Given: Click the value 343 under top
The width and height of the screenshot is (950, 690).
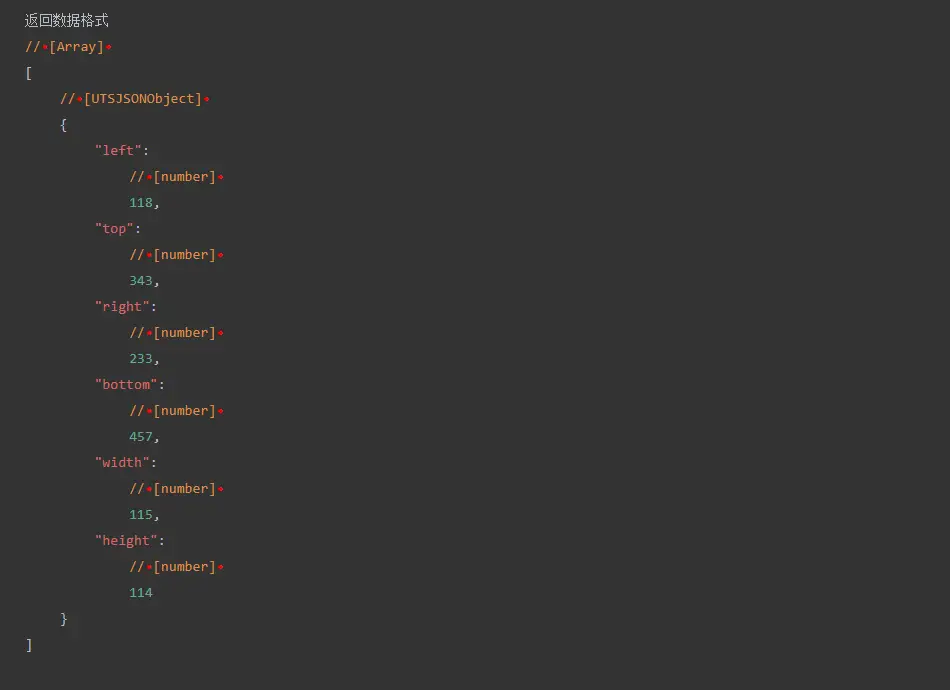Looking at the screenshot, I should [141, 281].
